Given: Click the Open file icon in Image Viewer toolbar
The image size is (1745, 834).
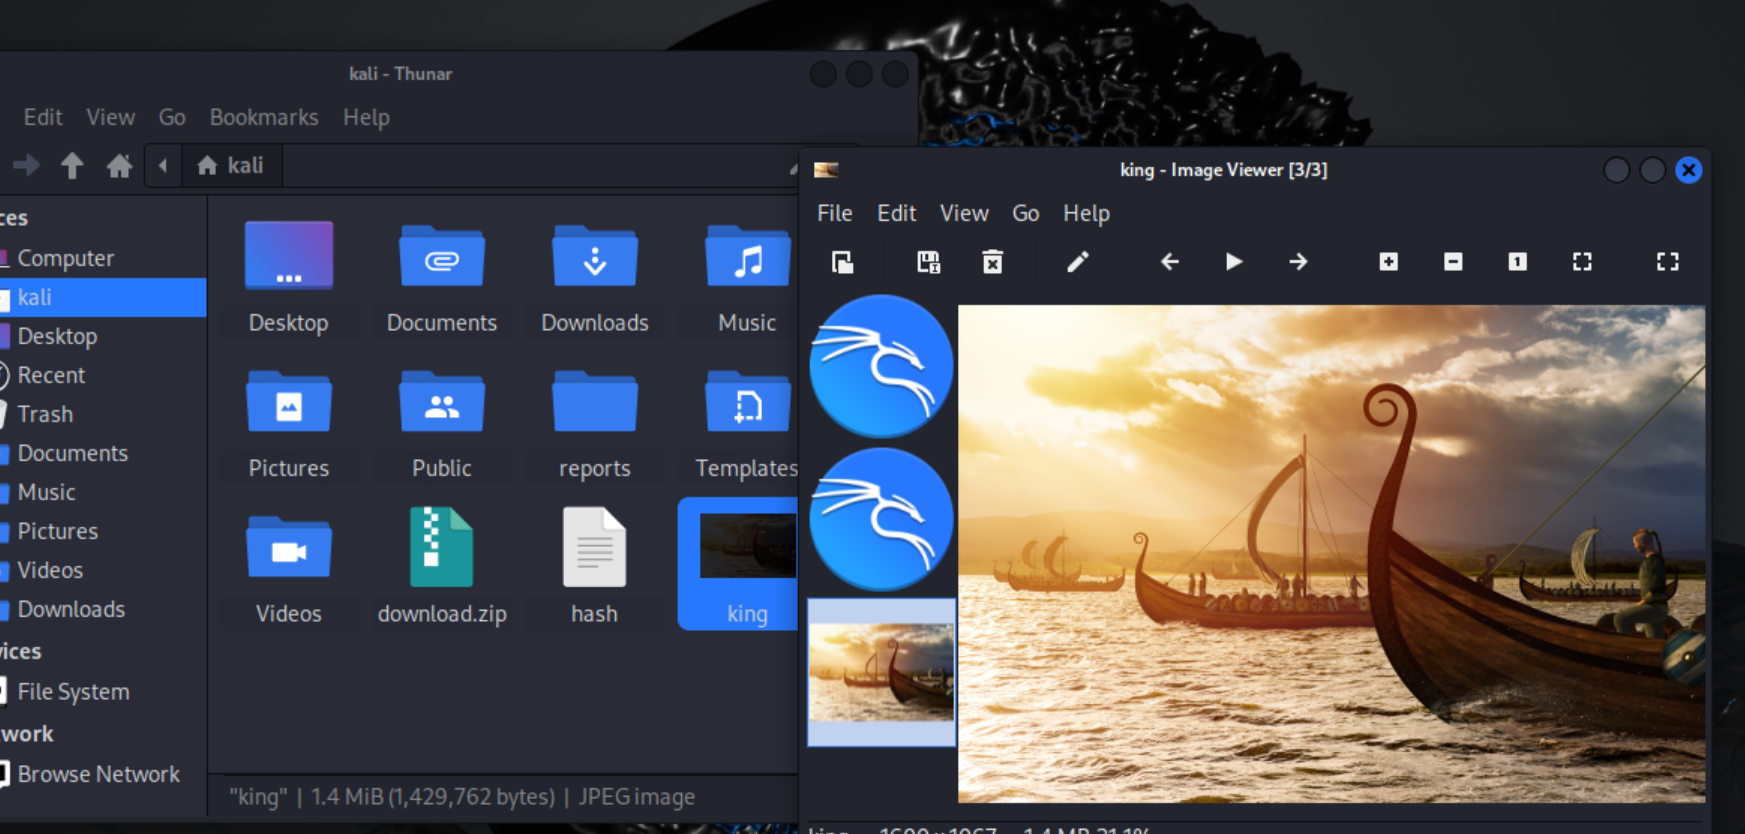Looking at the screenshot, I should coord(843,262).
